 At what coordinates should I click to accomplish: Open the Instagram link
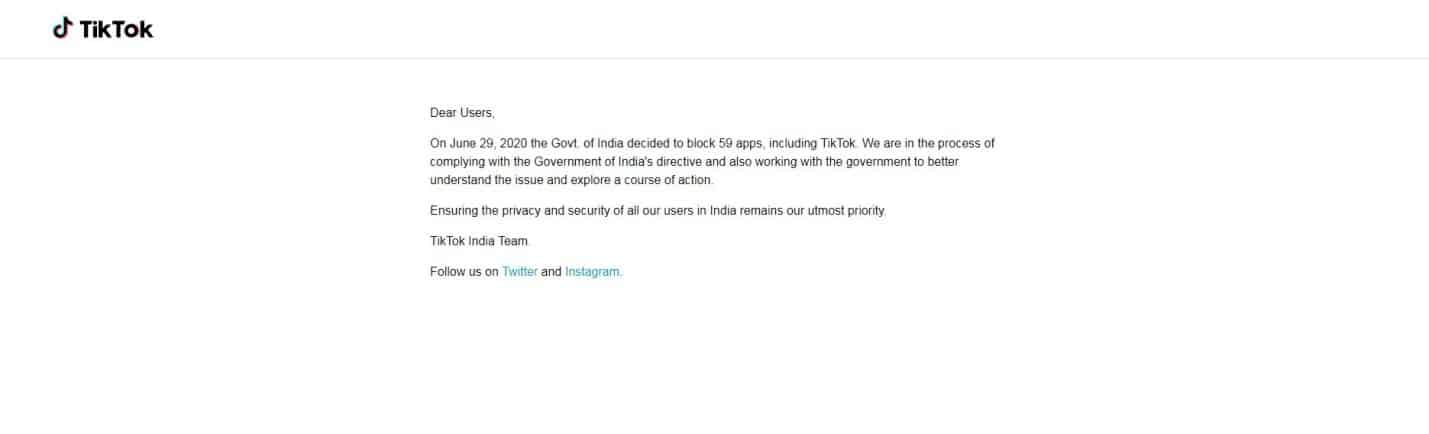[593, 271]
